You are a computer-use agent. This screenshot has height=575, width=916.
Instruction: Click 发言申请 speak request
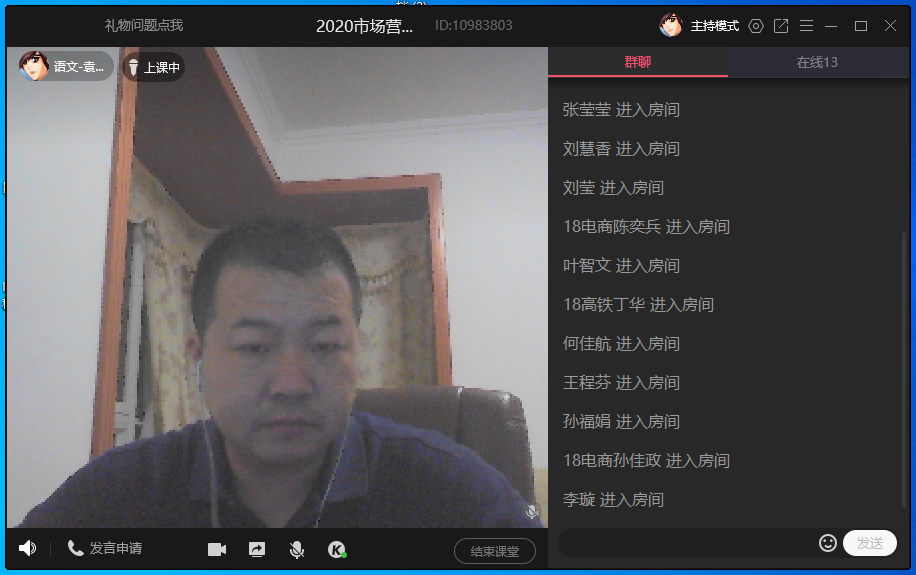pyautogui.click(x=105, y=548)
